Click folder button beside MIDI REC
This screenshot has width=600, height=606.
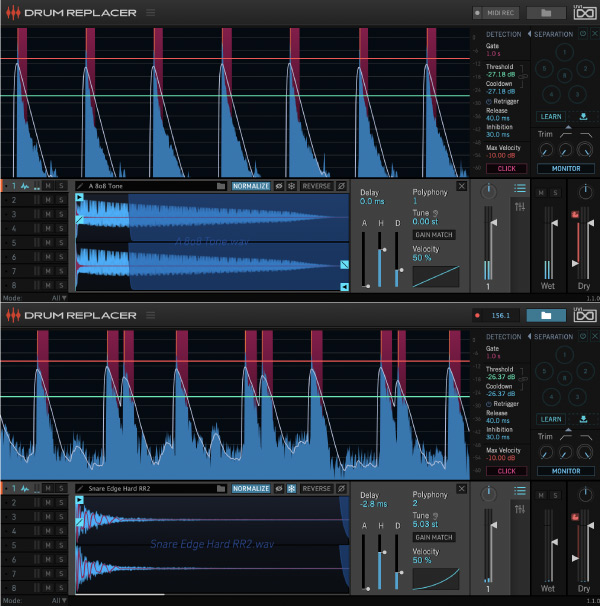(546, 13)
